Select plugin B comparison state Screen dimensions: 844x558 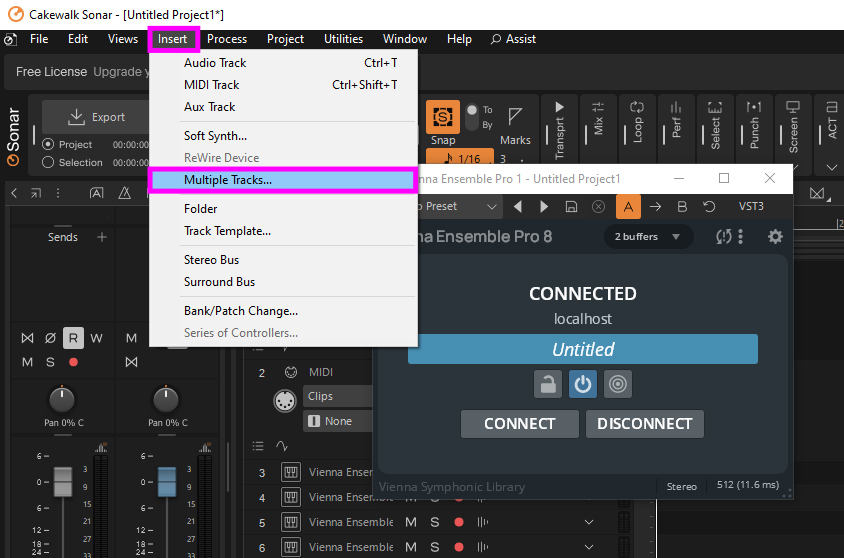tap(682, 207)
